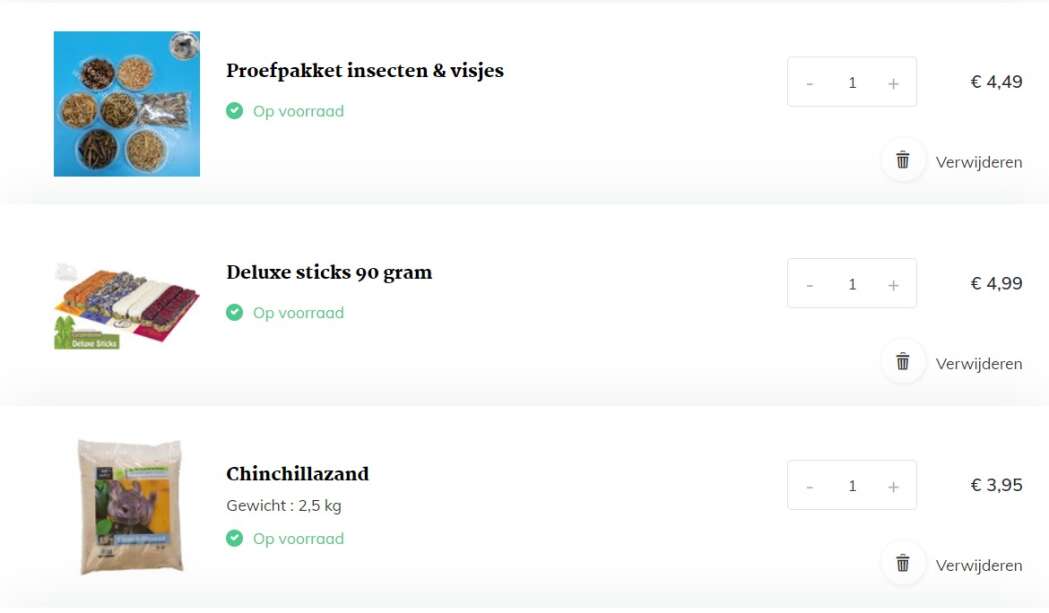
Task: Decrease quantity of Proefpakket insecten & visjes
Action: (809, 83)
